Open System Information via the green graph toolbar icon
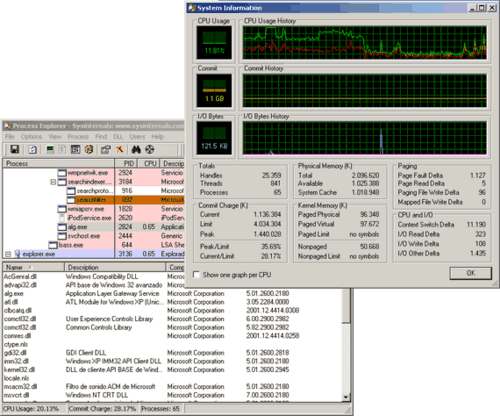500x416 pixels. [x=50, y=149]
